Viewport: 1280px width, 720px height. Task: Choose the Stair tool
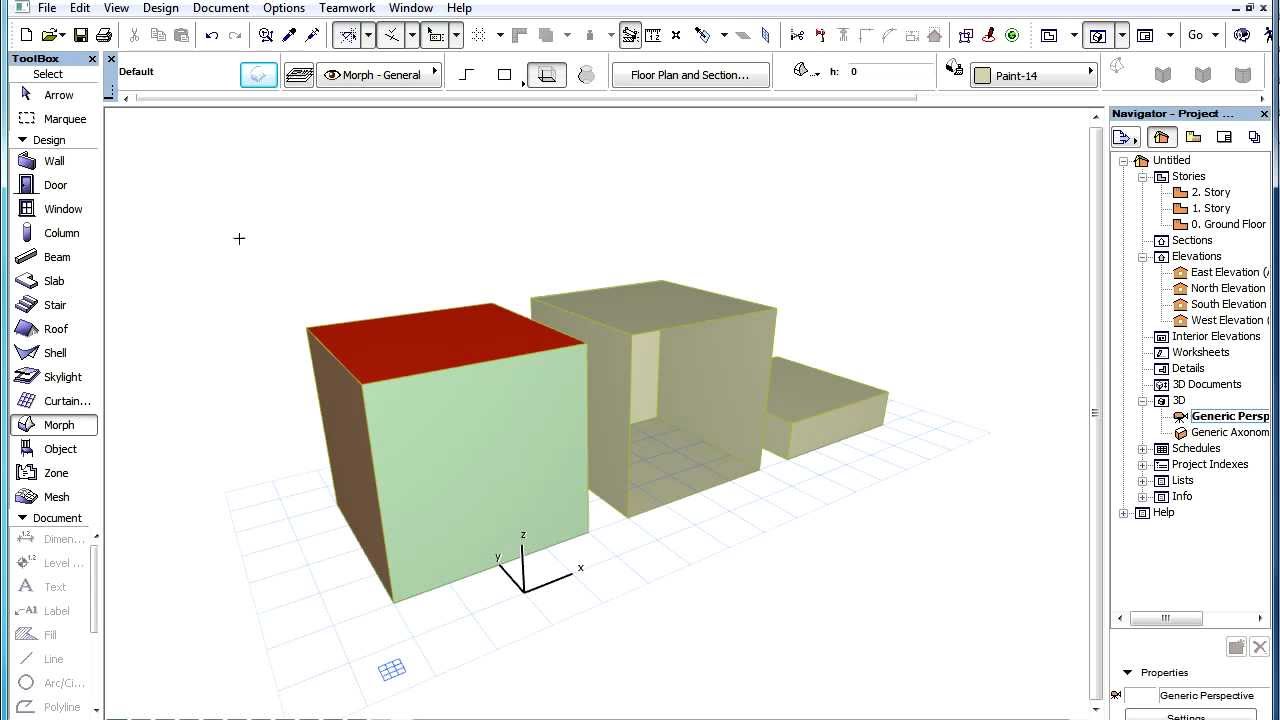[x=54, y=305]
